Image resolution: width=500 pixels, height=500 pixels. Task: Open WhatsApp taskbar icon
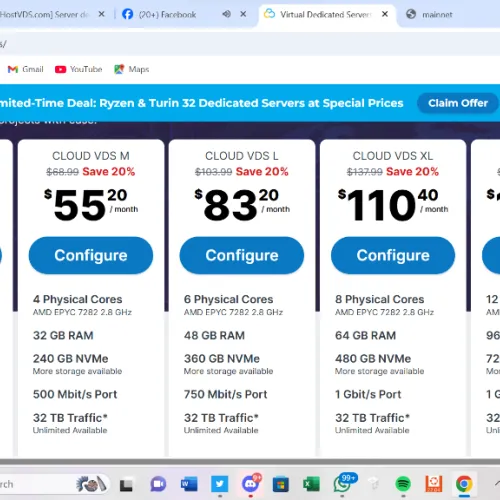click(342, 484)
